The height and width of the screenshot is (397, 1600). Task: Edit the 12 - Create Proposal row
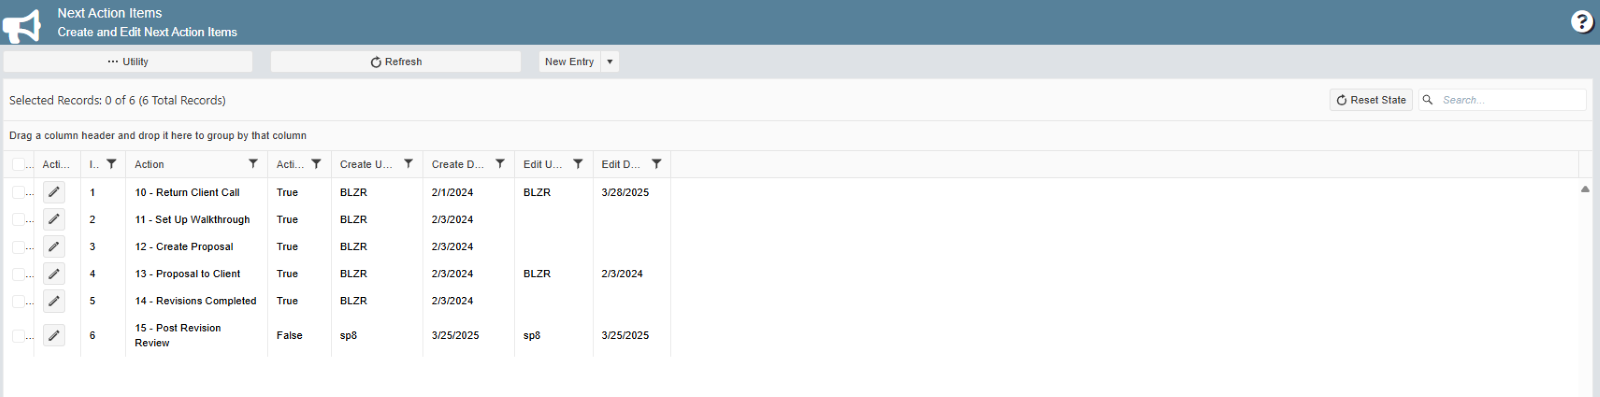[x=54, y=246]
